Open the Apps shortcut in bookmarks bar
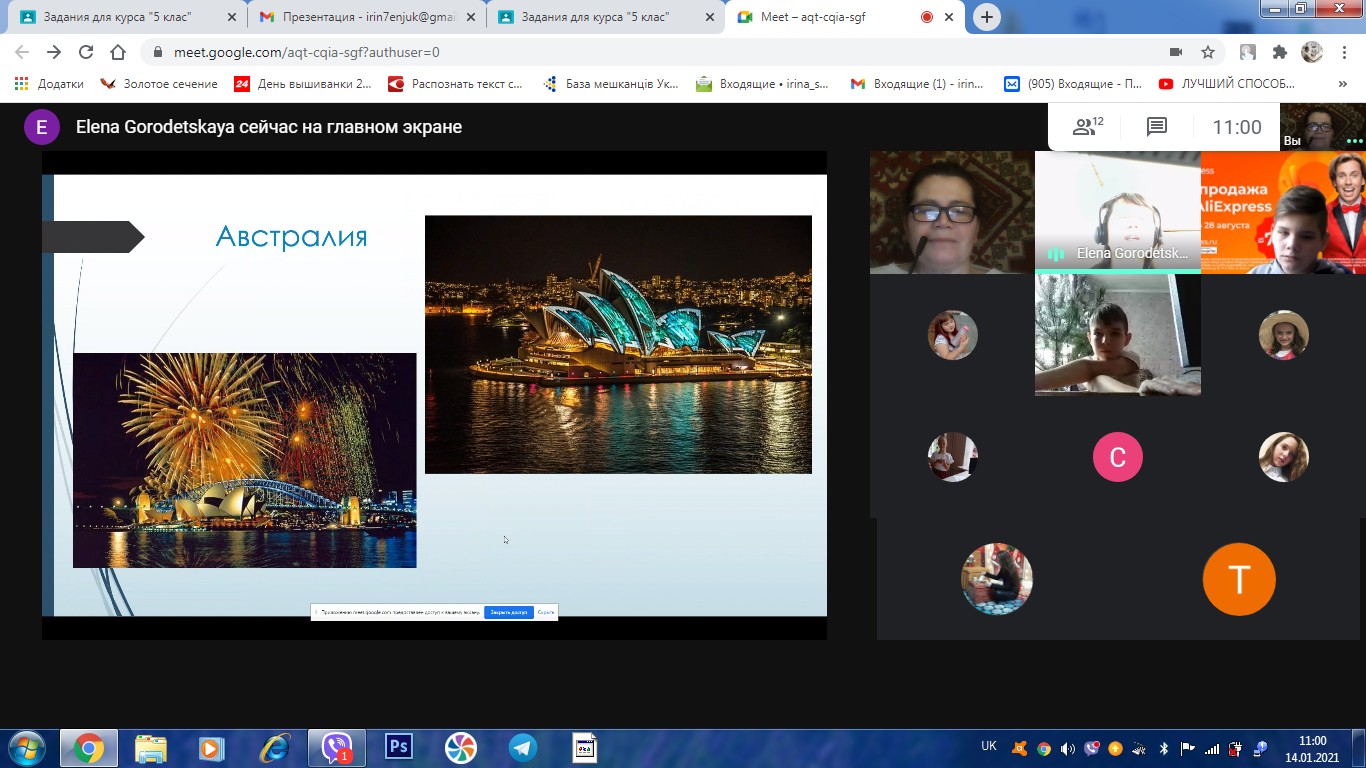 49,84
